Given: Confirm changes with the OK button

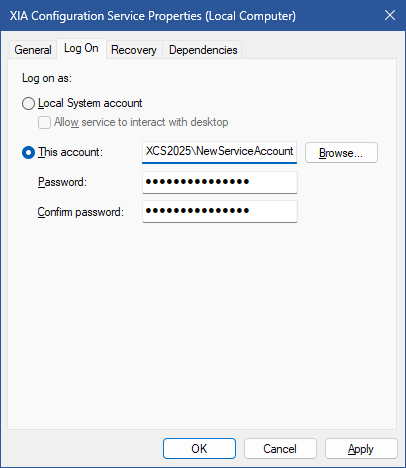Looking at the screenshot, I should [199, 449].
